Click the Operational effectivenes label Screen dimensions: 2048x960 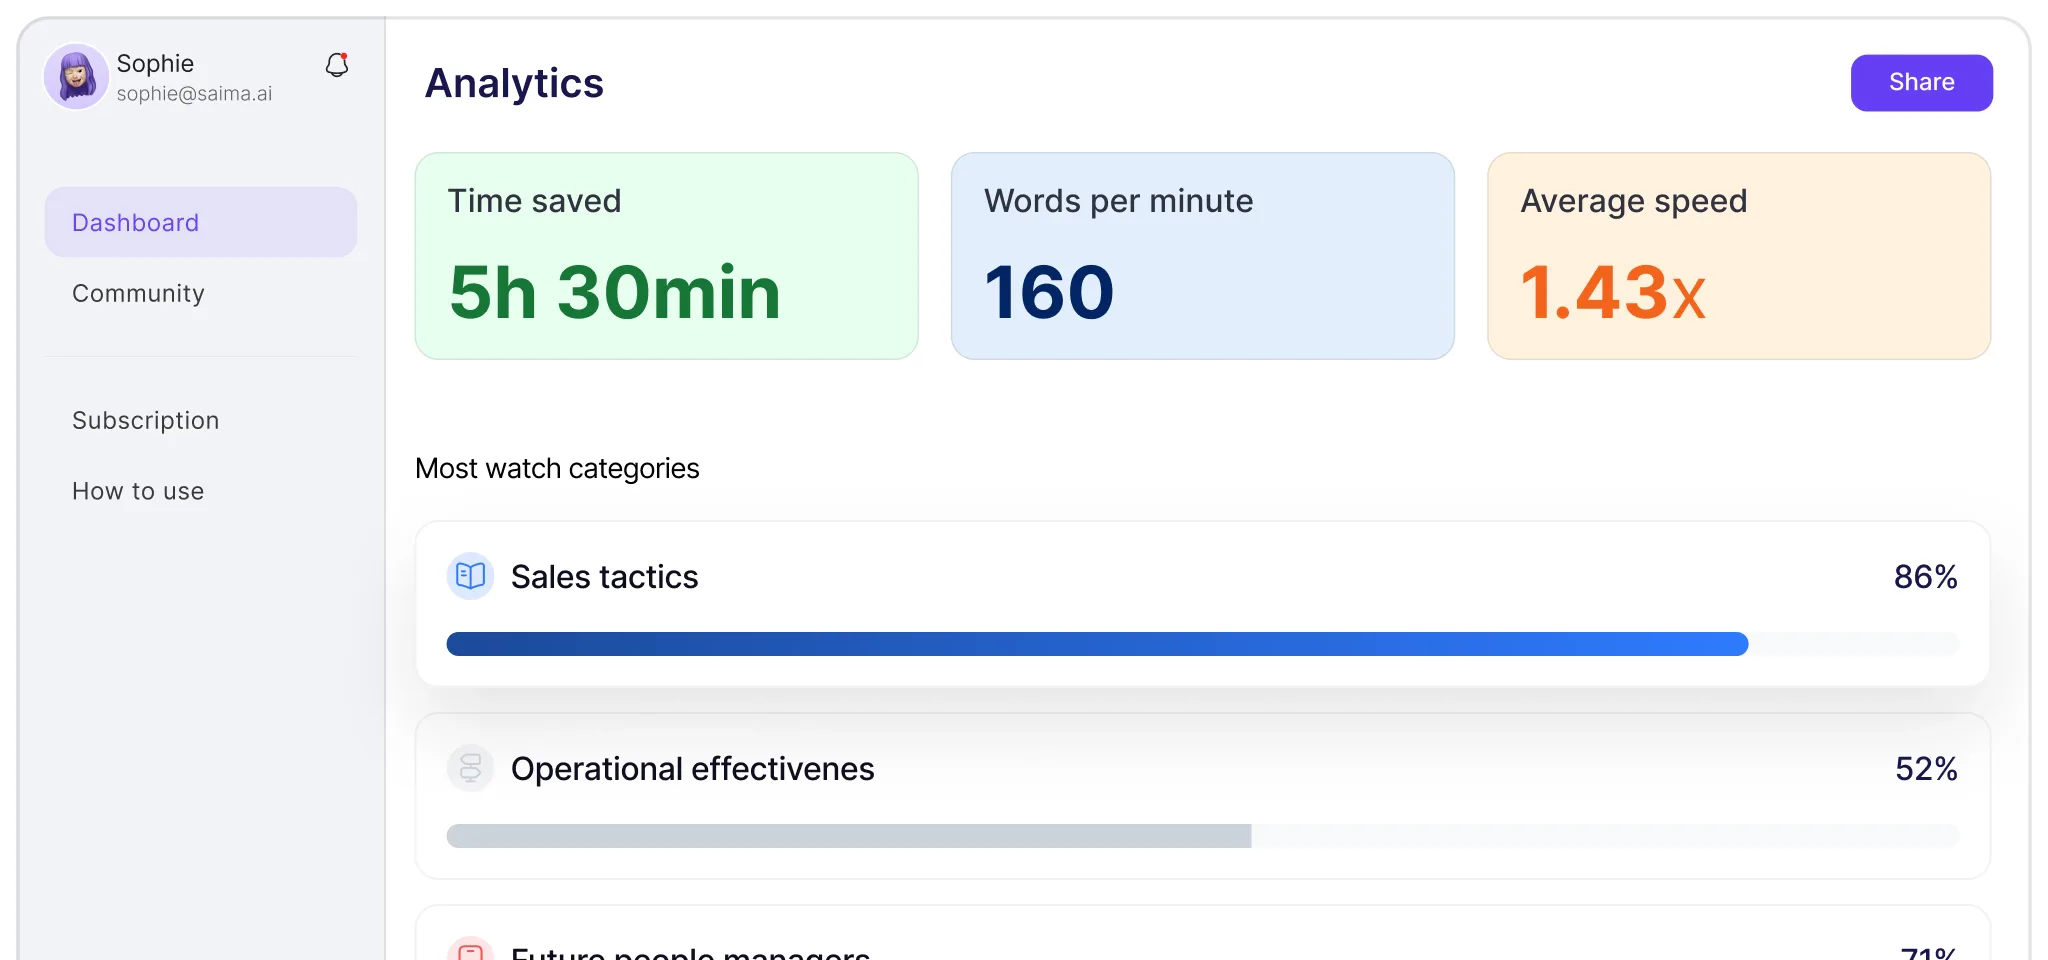point(692,769)
